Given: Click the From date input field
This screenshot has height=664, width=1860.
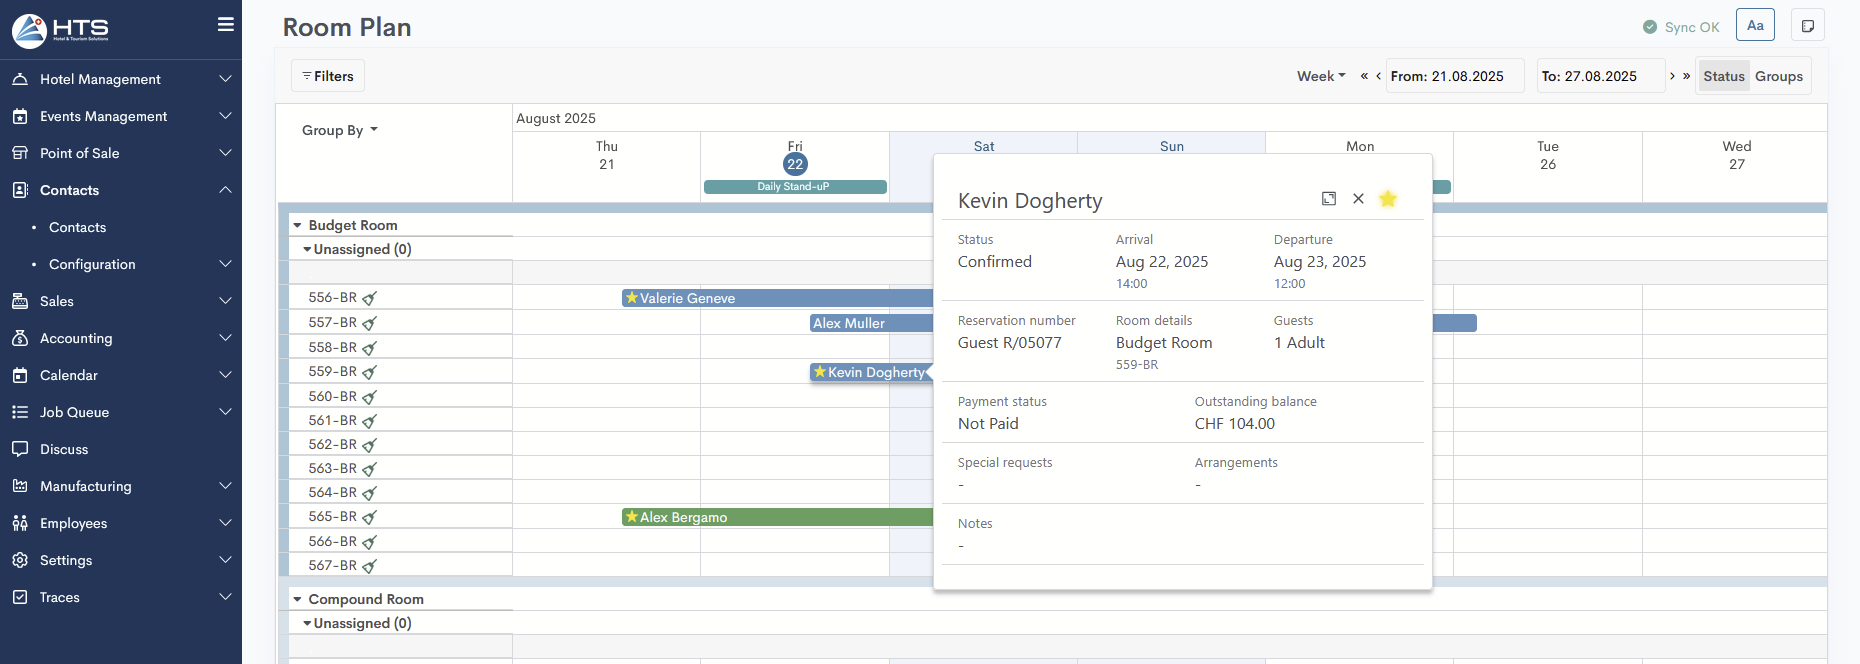Looking at the screenshot, I should 1454,76.
